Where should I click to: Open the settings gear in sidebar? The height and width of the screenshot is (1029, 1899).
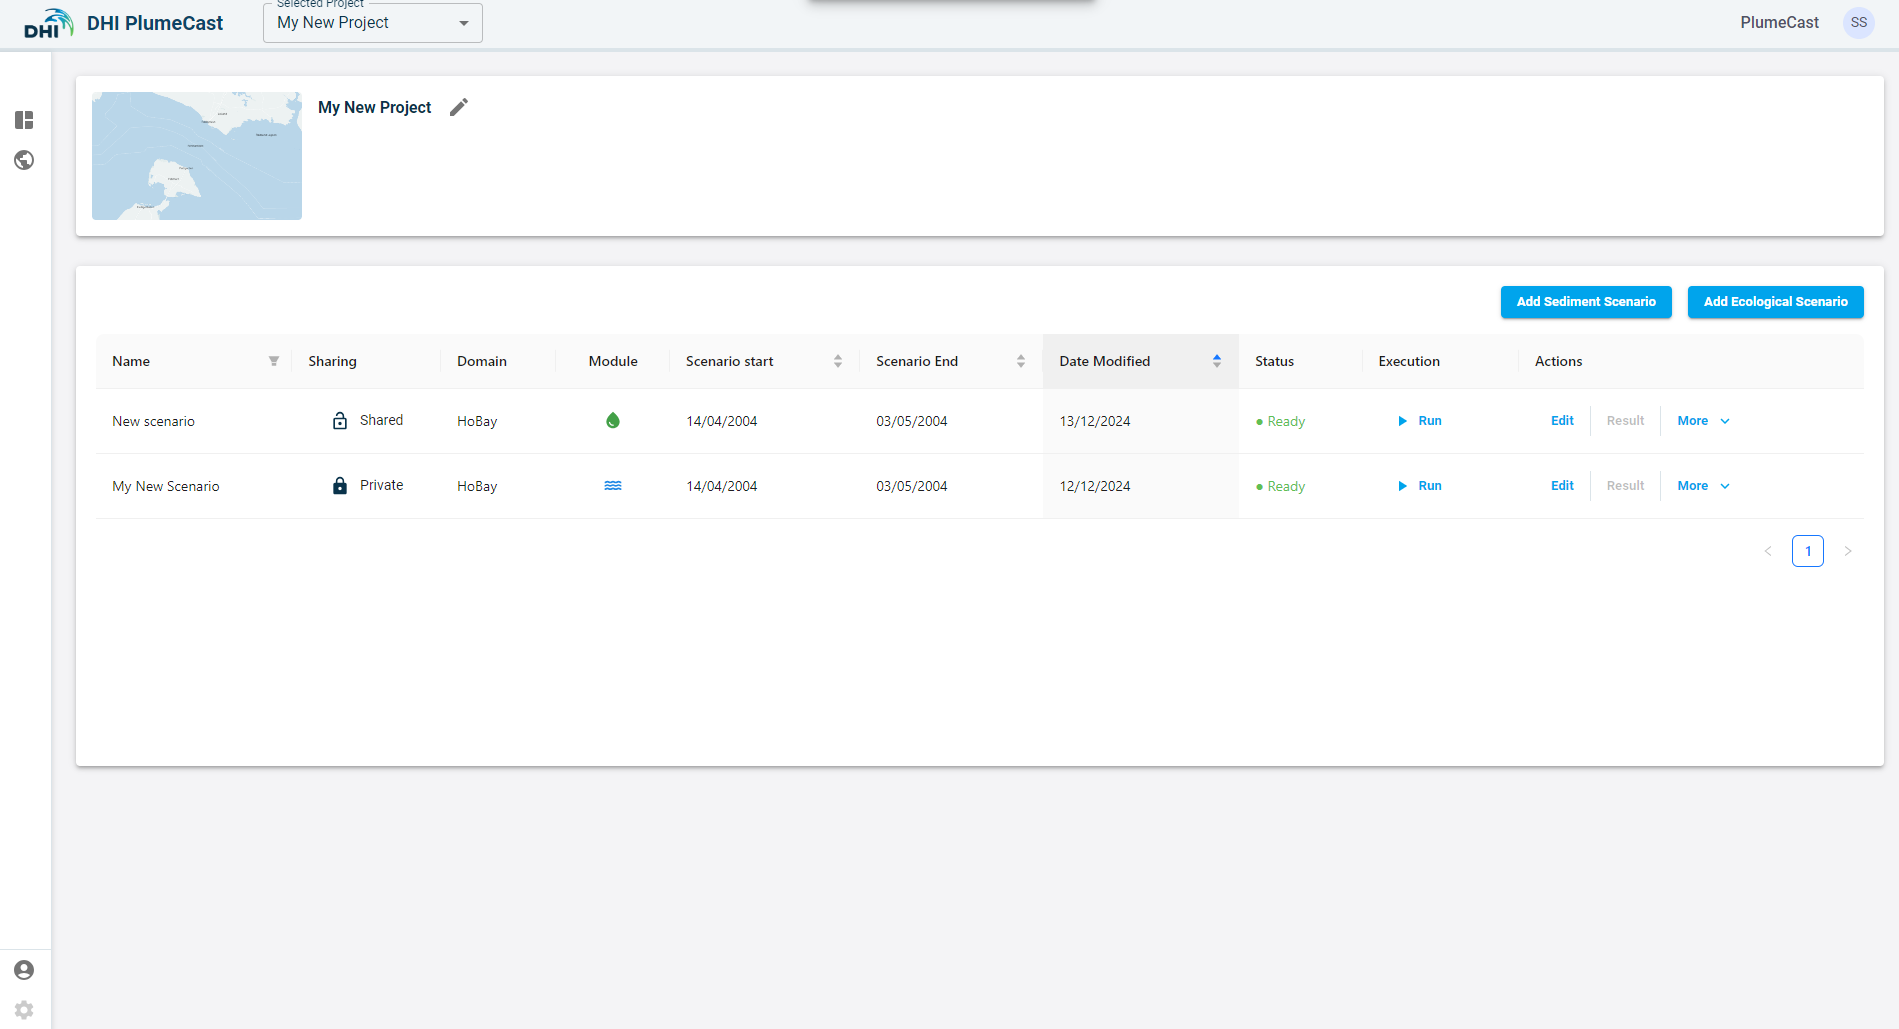coord(24,1010)
